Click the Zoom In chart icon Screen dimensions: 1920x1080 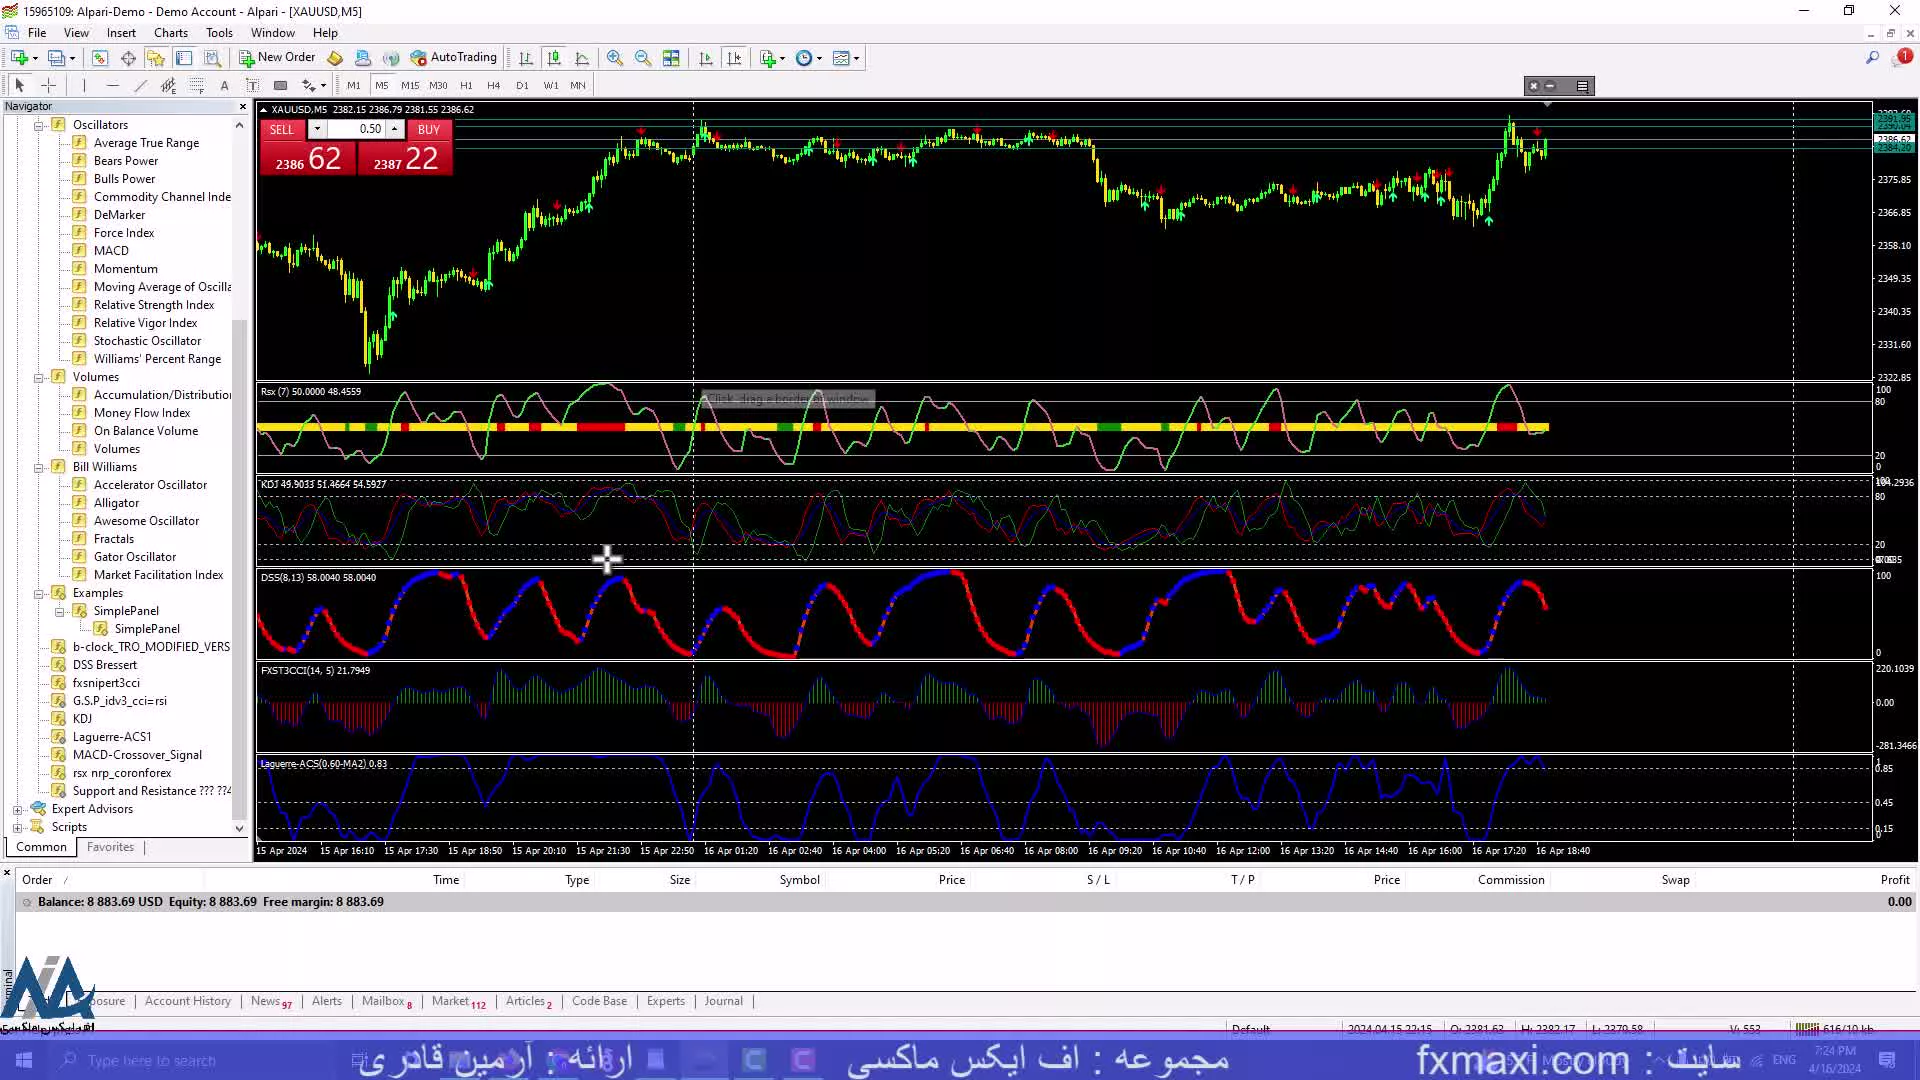(613, 57)
